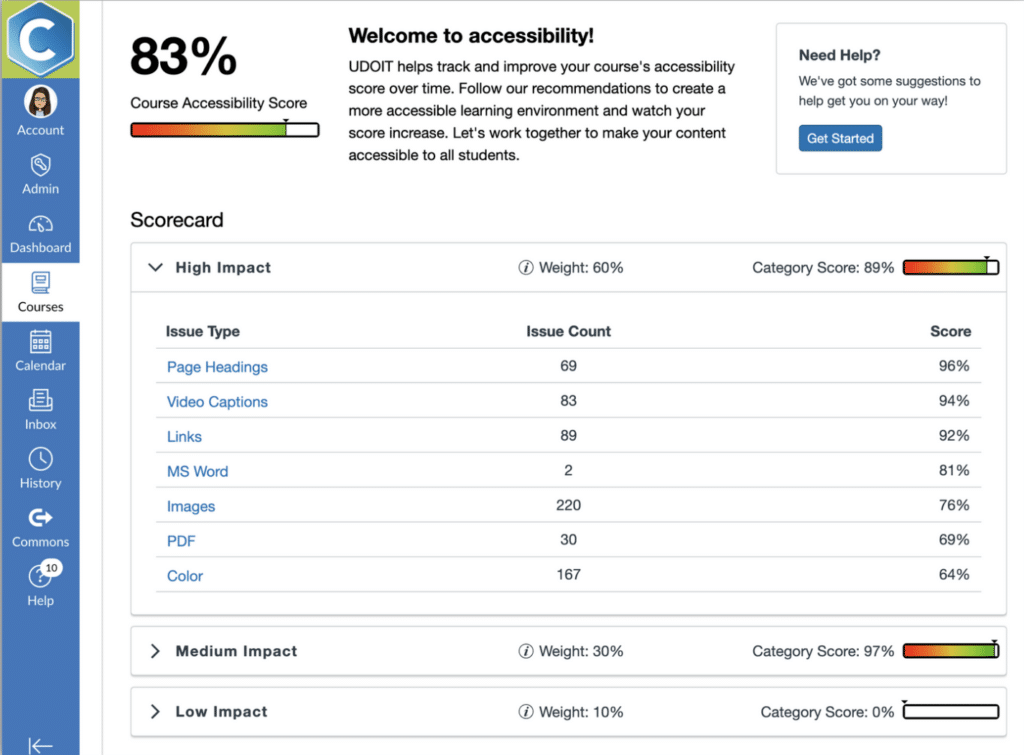1024x755 pixels.
Task: Click the Canvas logo at top
Action: [x=40, y=38]
